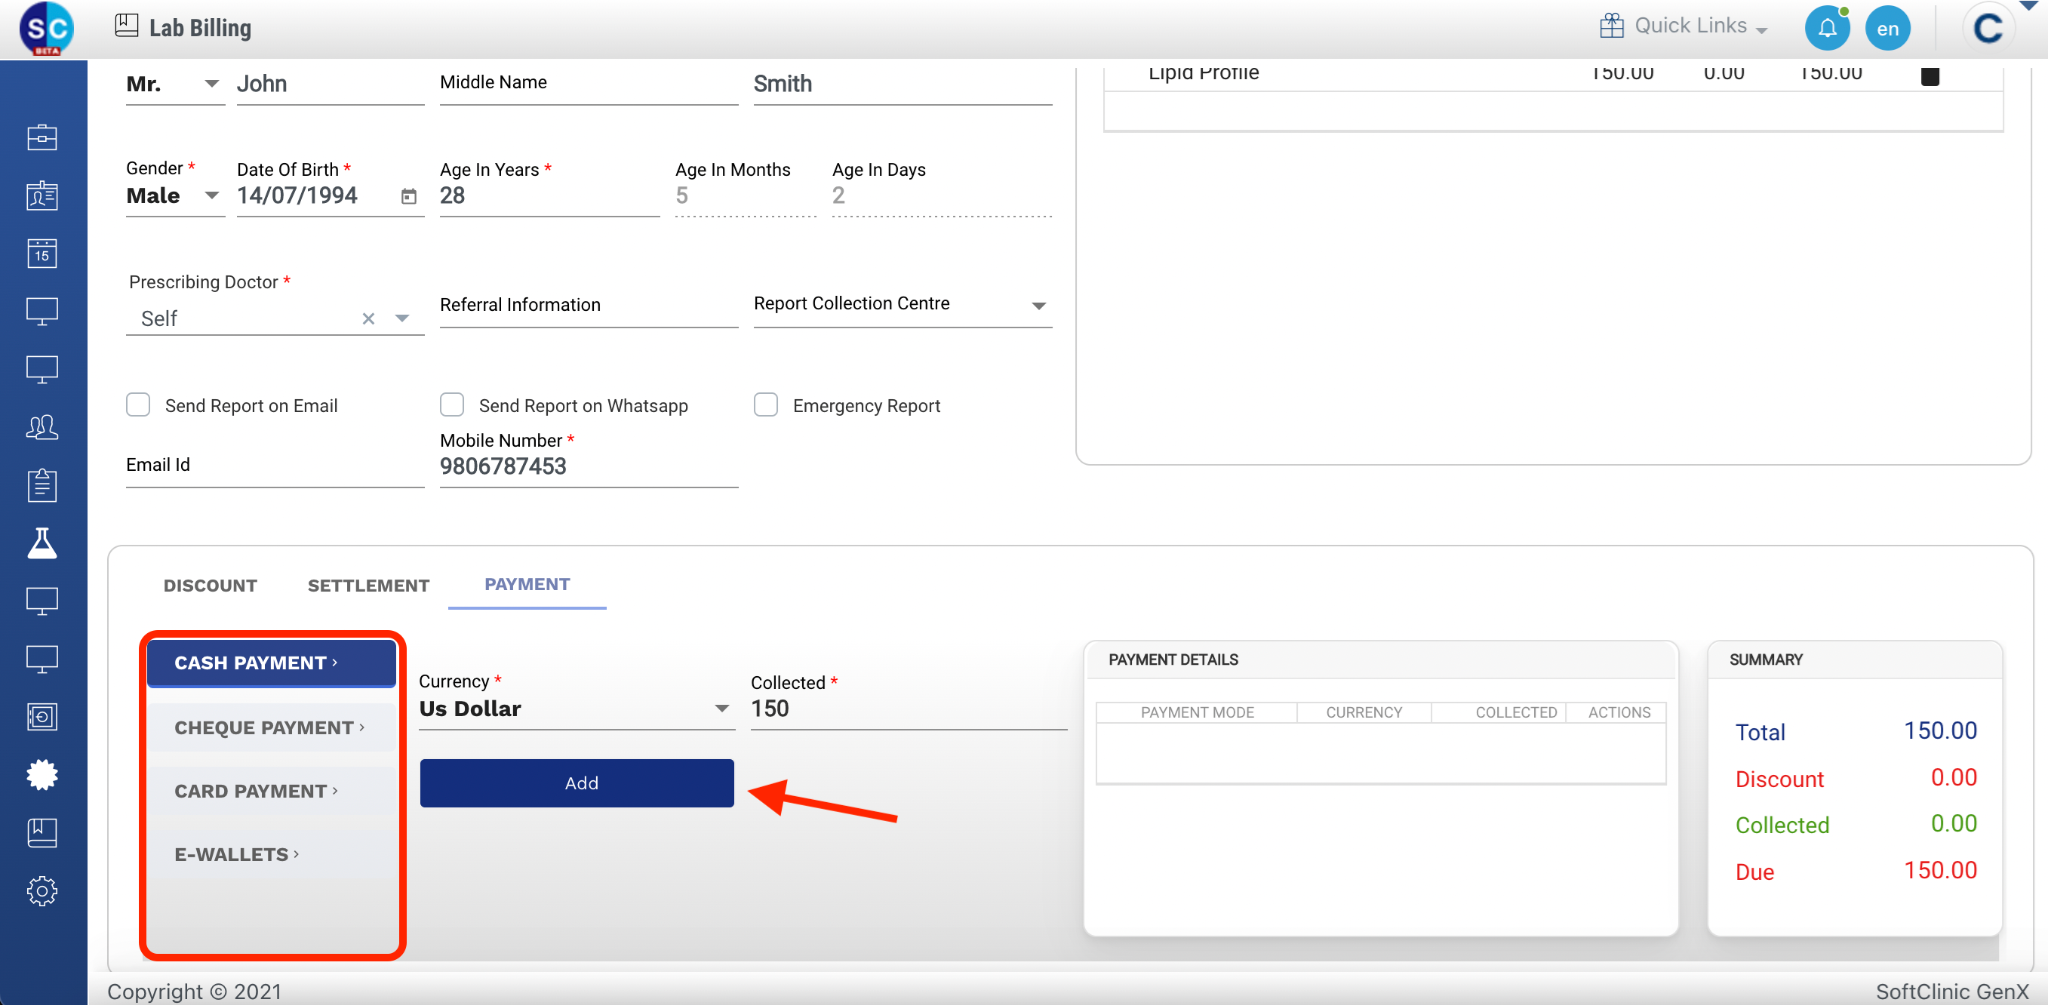The height and width of the screenshot is (1005, 2048).
Task: Open the calendar icon in sidebar
Action: point(42,253)
